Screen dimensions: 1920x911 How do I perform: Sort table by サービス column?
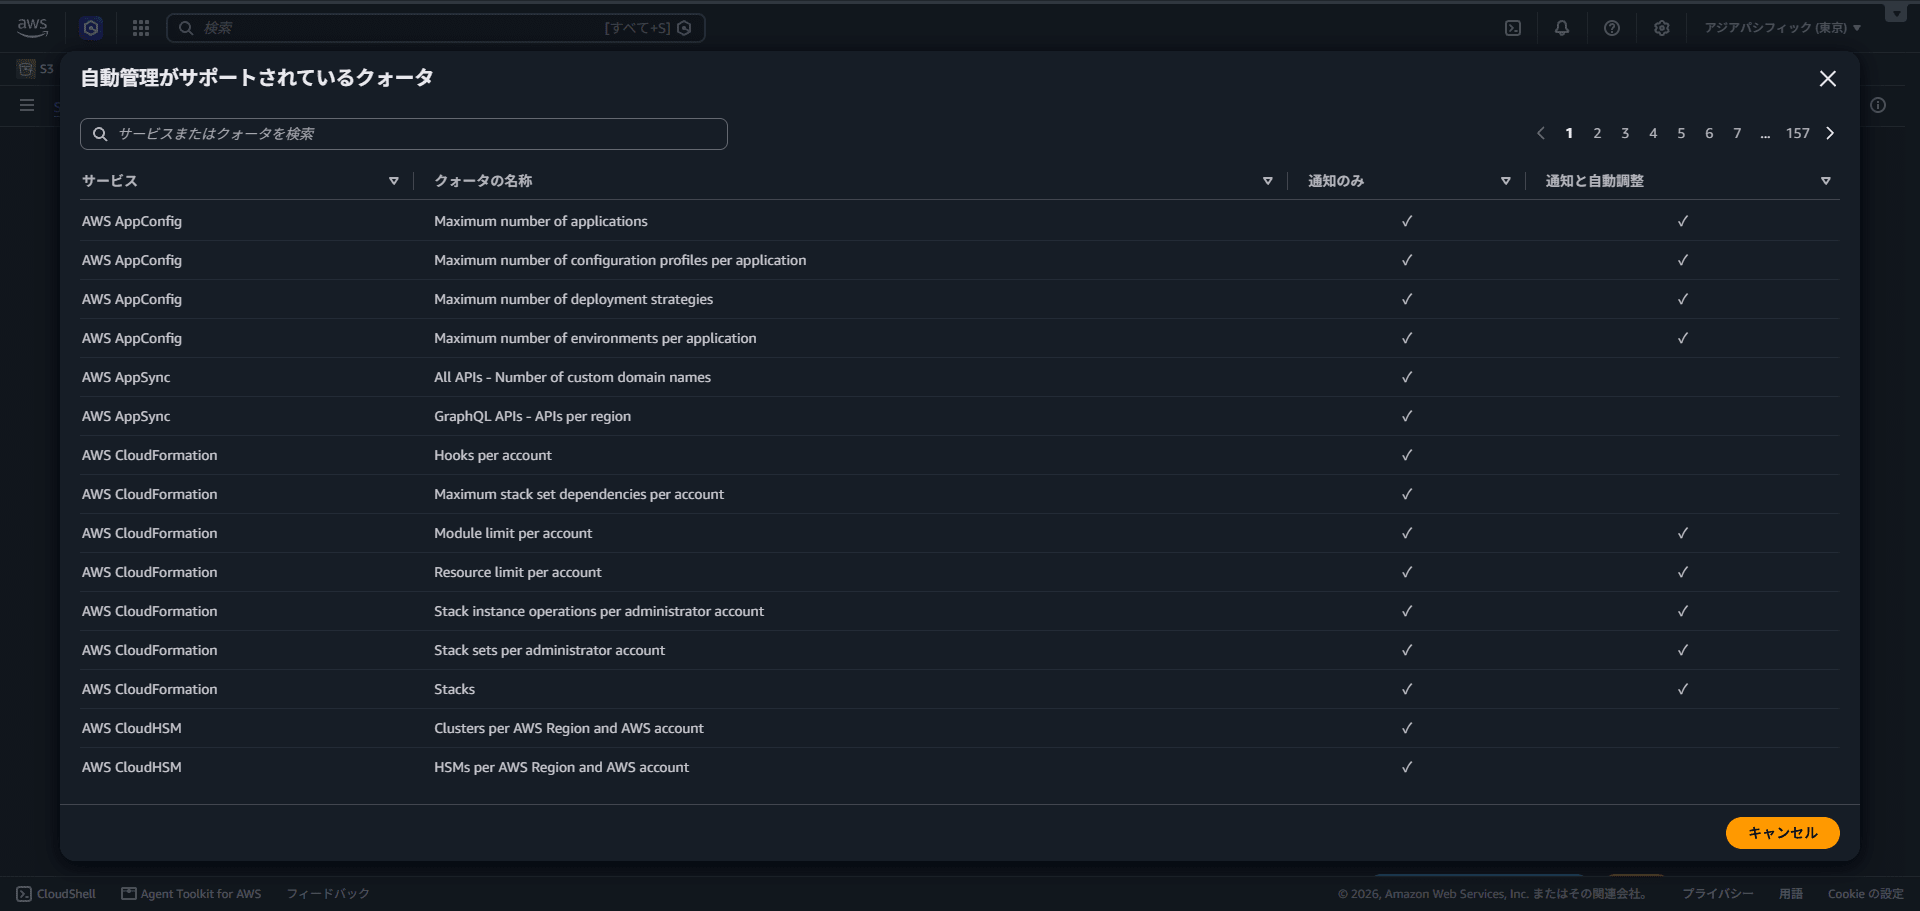click(x=394, y=181)
